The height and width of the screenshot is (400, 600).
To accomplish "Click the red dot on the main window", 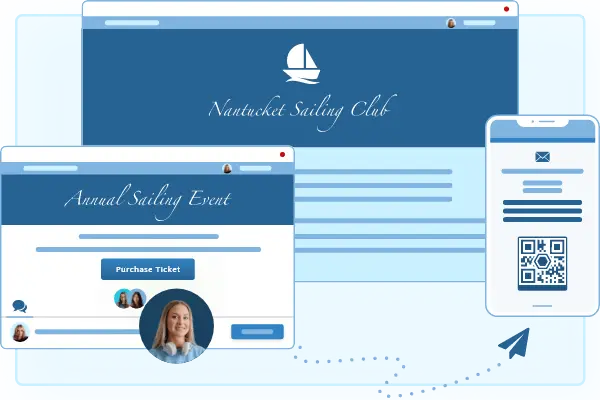I will (x=507, y=9).
